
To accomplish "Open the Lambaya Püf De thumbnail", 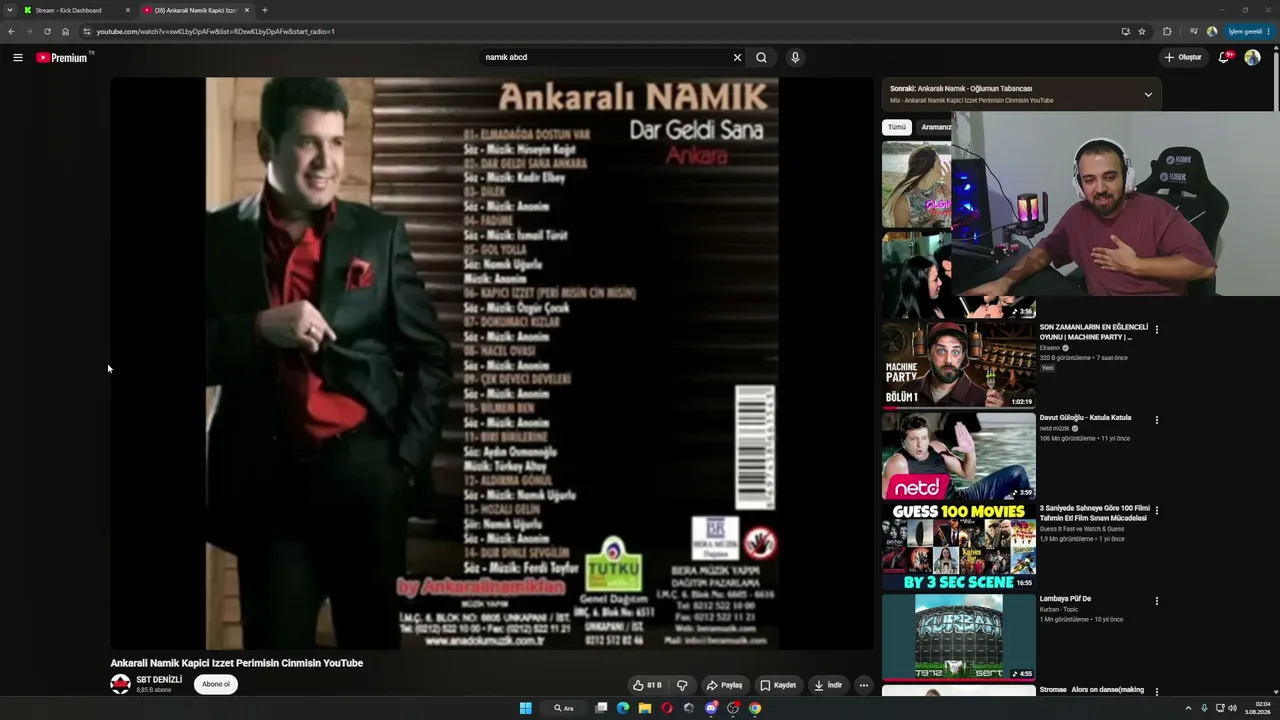I will pos(959,637).
